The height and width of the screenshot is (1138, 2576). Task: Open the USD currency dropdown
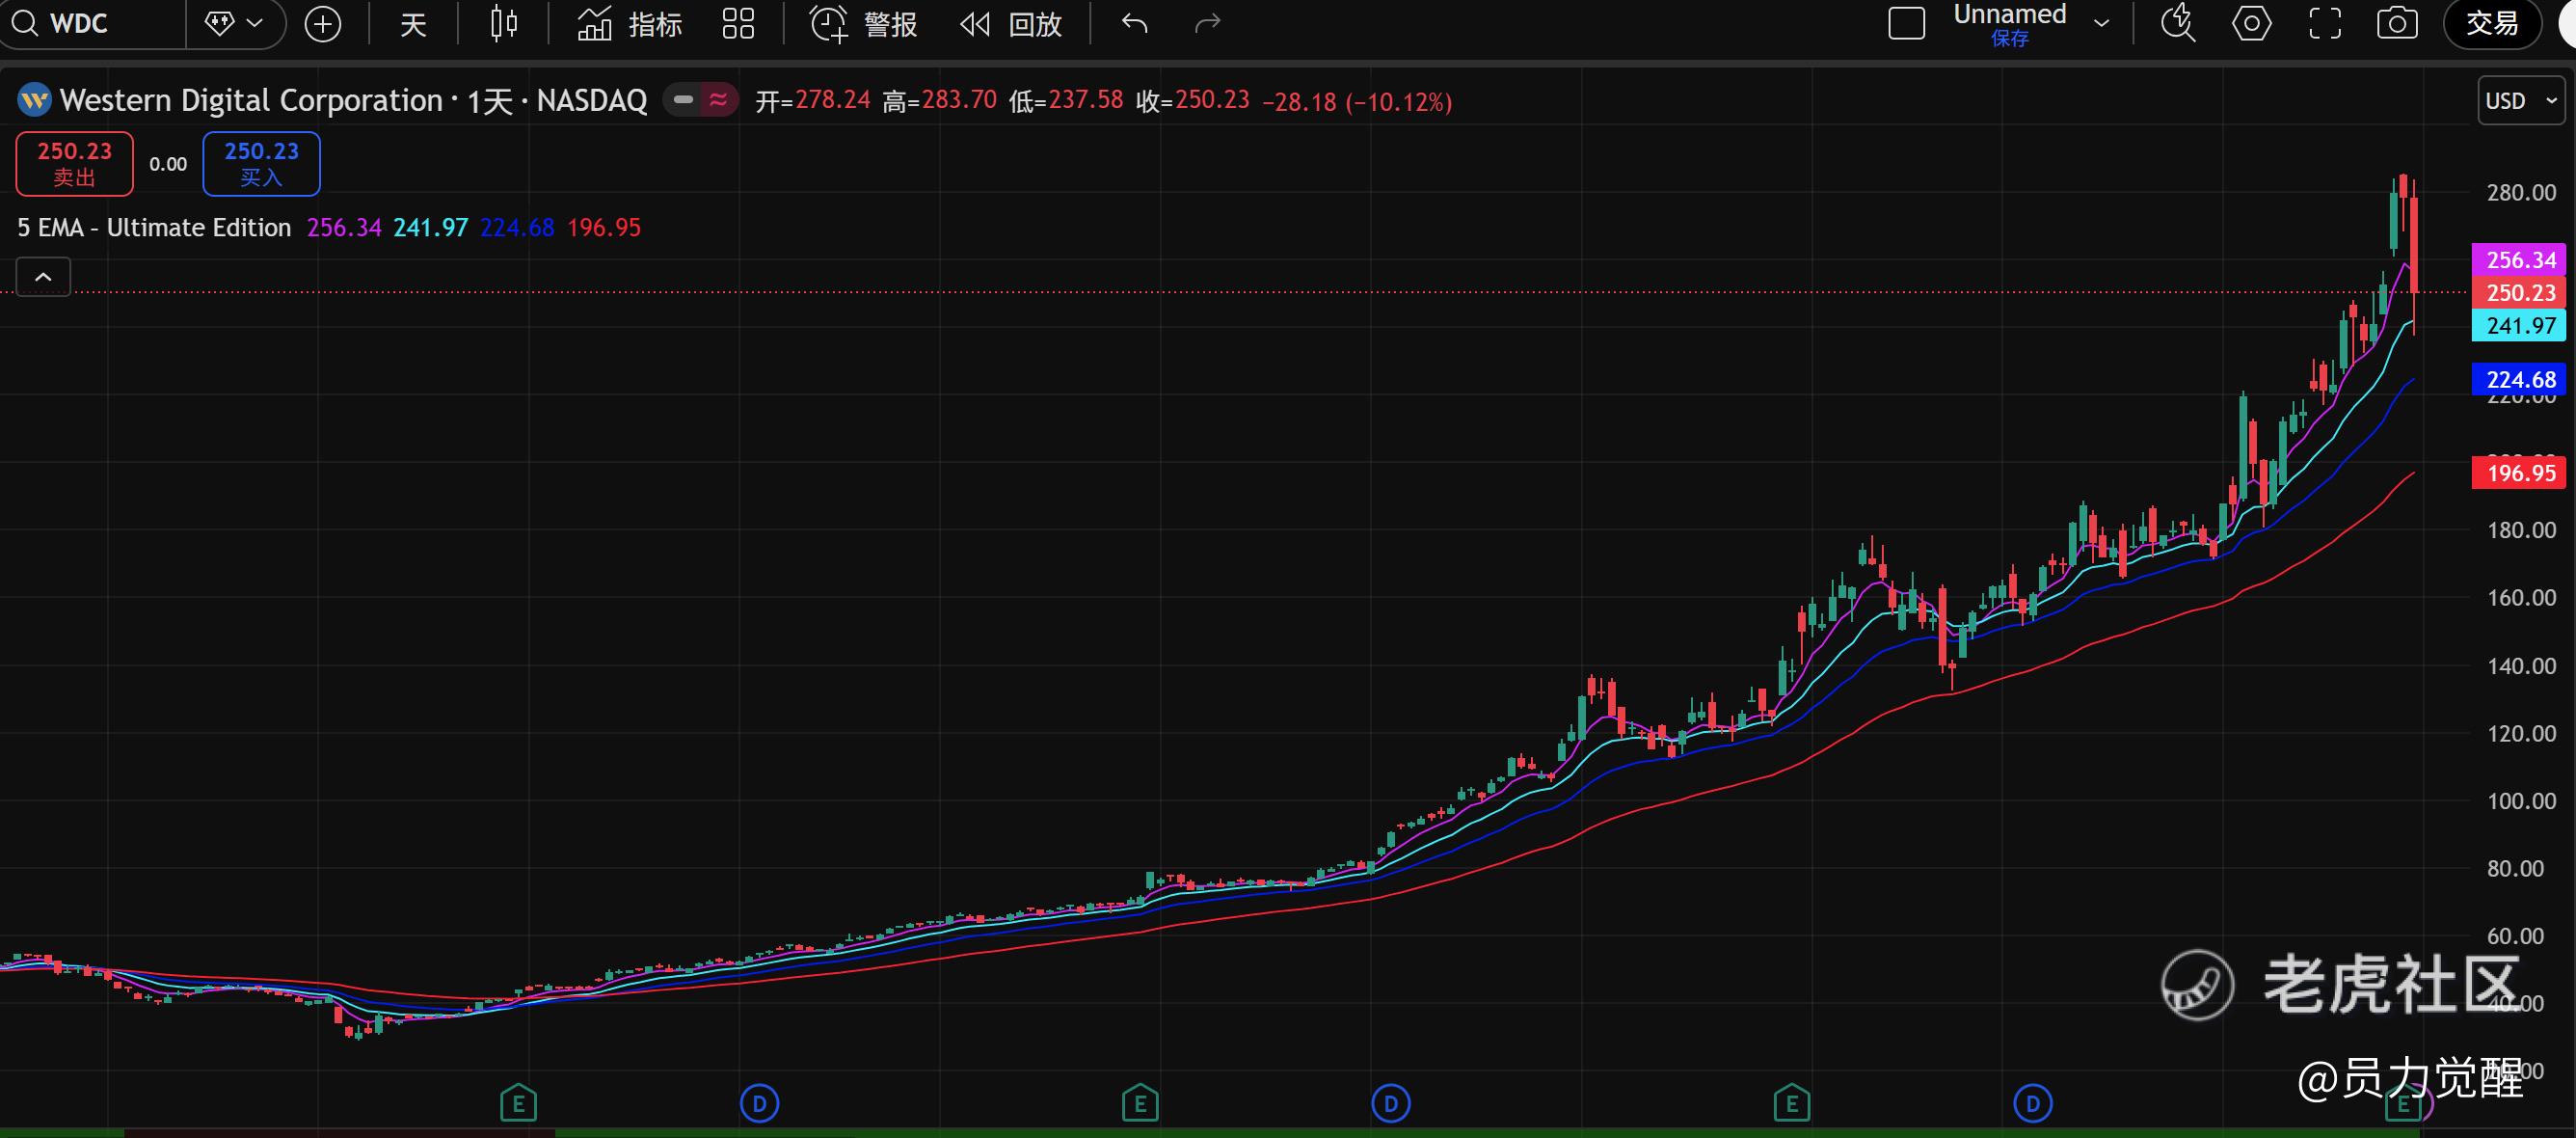pyautogui.click(x=2520, y=101)
